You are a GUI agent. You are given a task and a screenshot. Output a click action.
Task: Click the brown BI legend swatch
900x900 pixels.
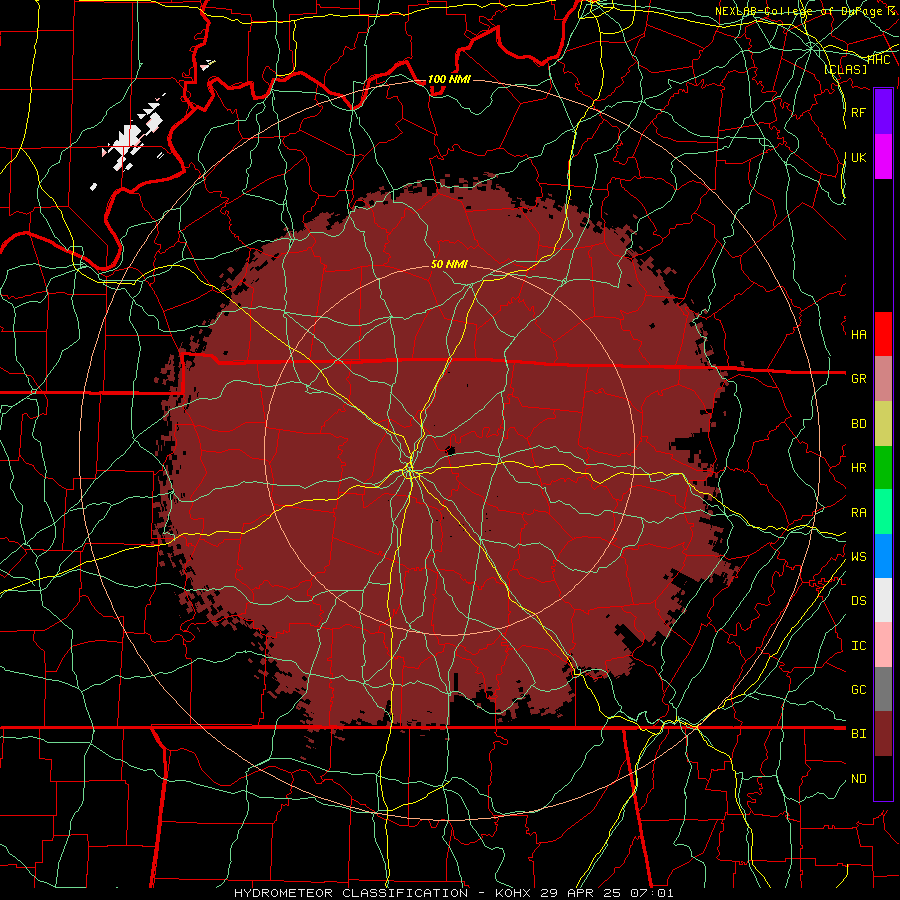pyautogui.click(x=883, y=734)
